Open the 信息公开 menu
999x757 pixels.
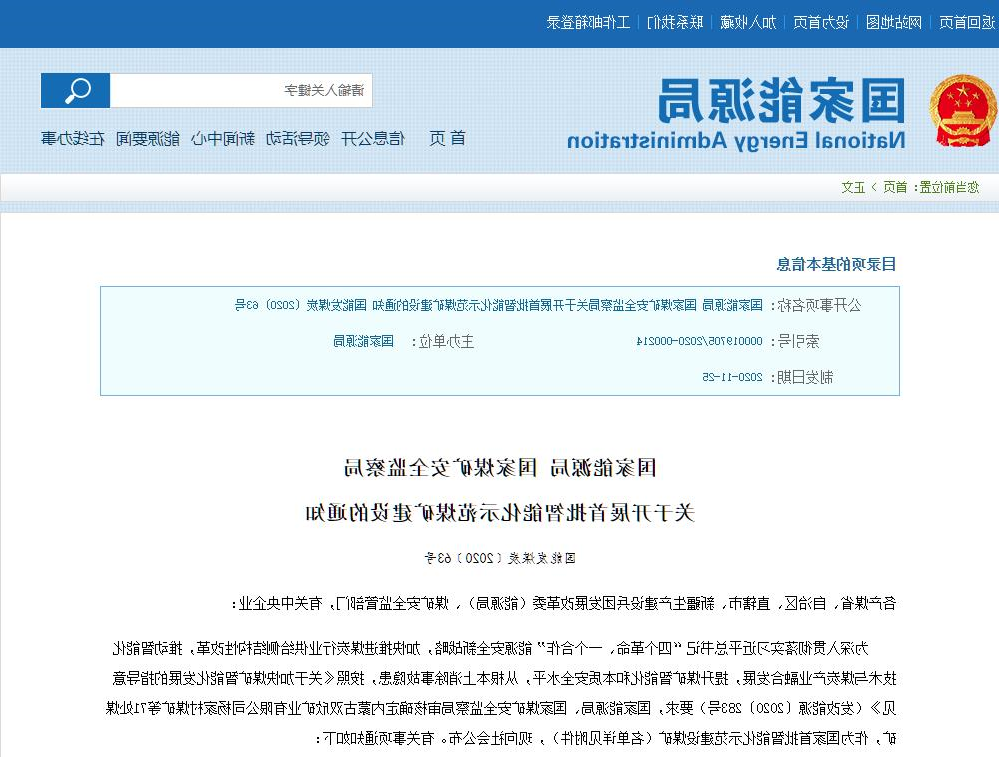(374, 138)
